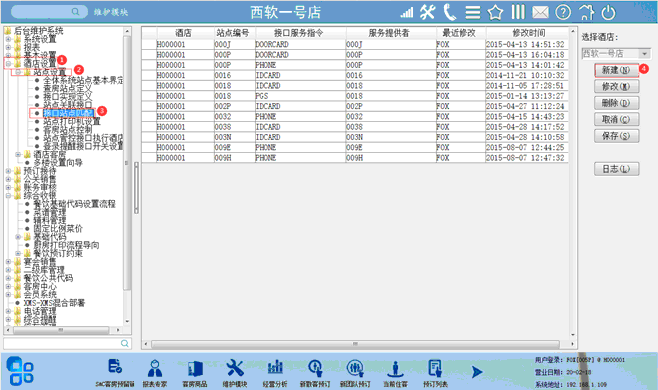
Task: Select 站点打印机设置 tree item
Action: point(72,121)
